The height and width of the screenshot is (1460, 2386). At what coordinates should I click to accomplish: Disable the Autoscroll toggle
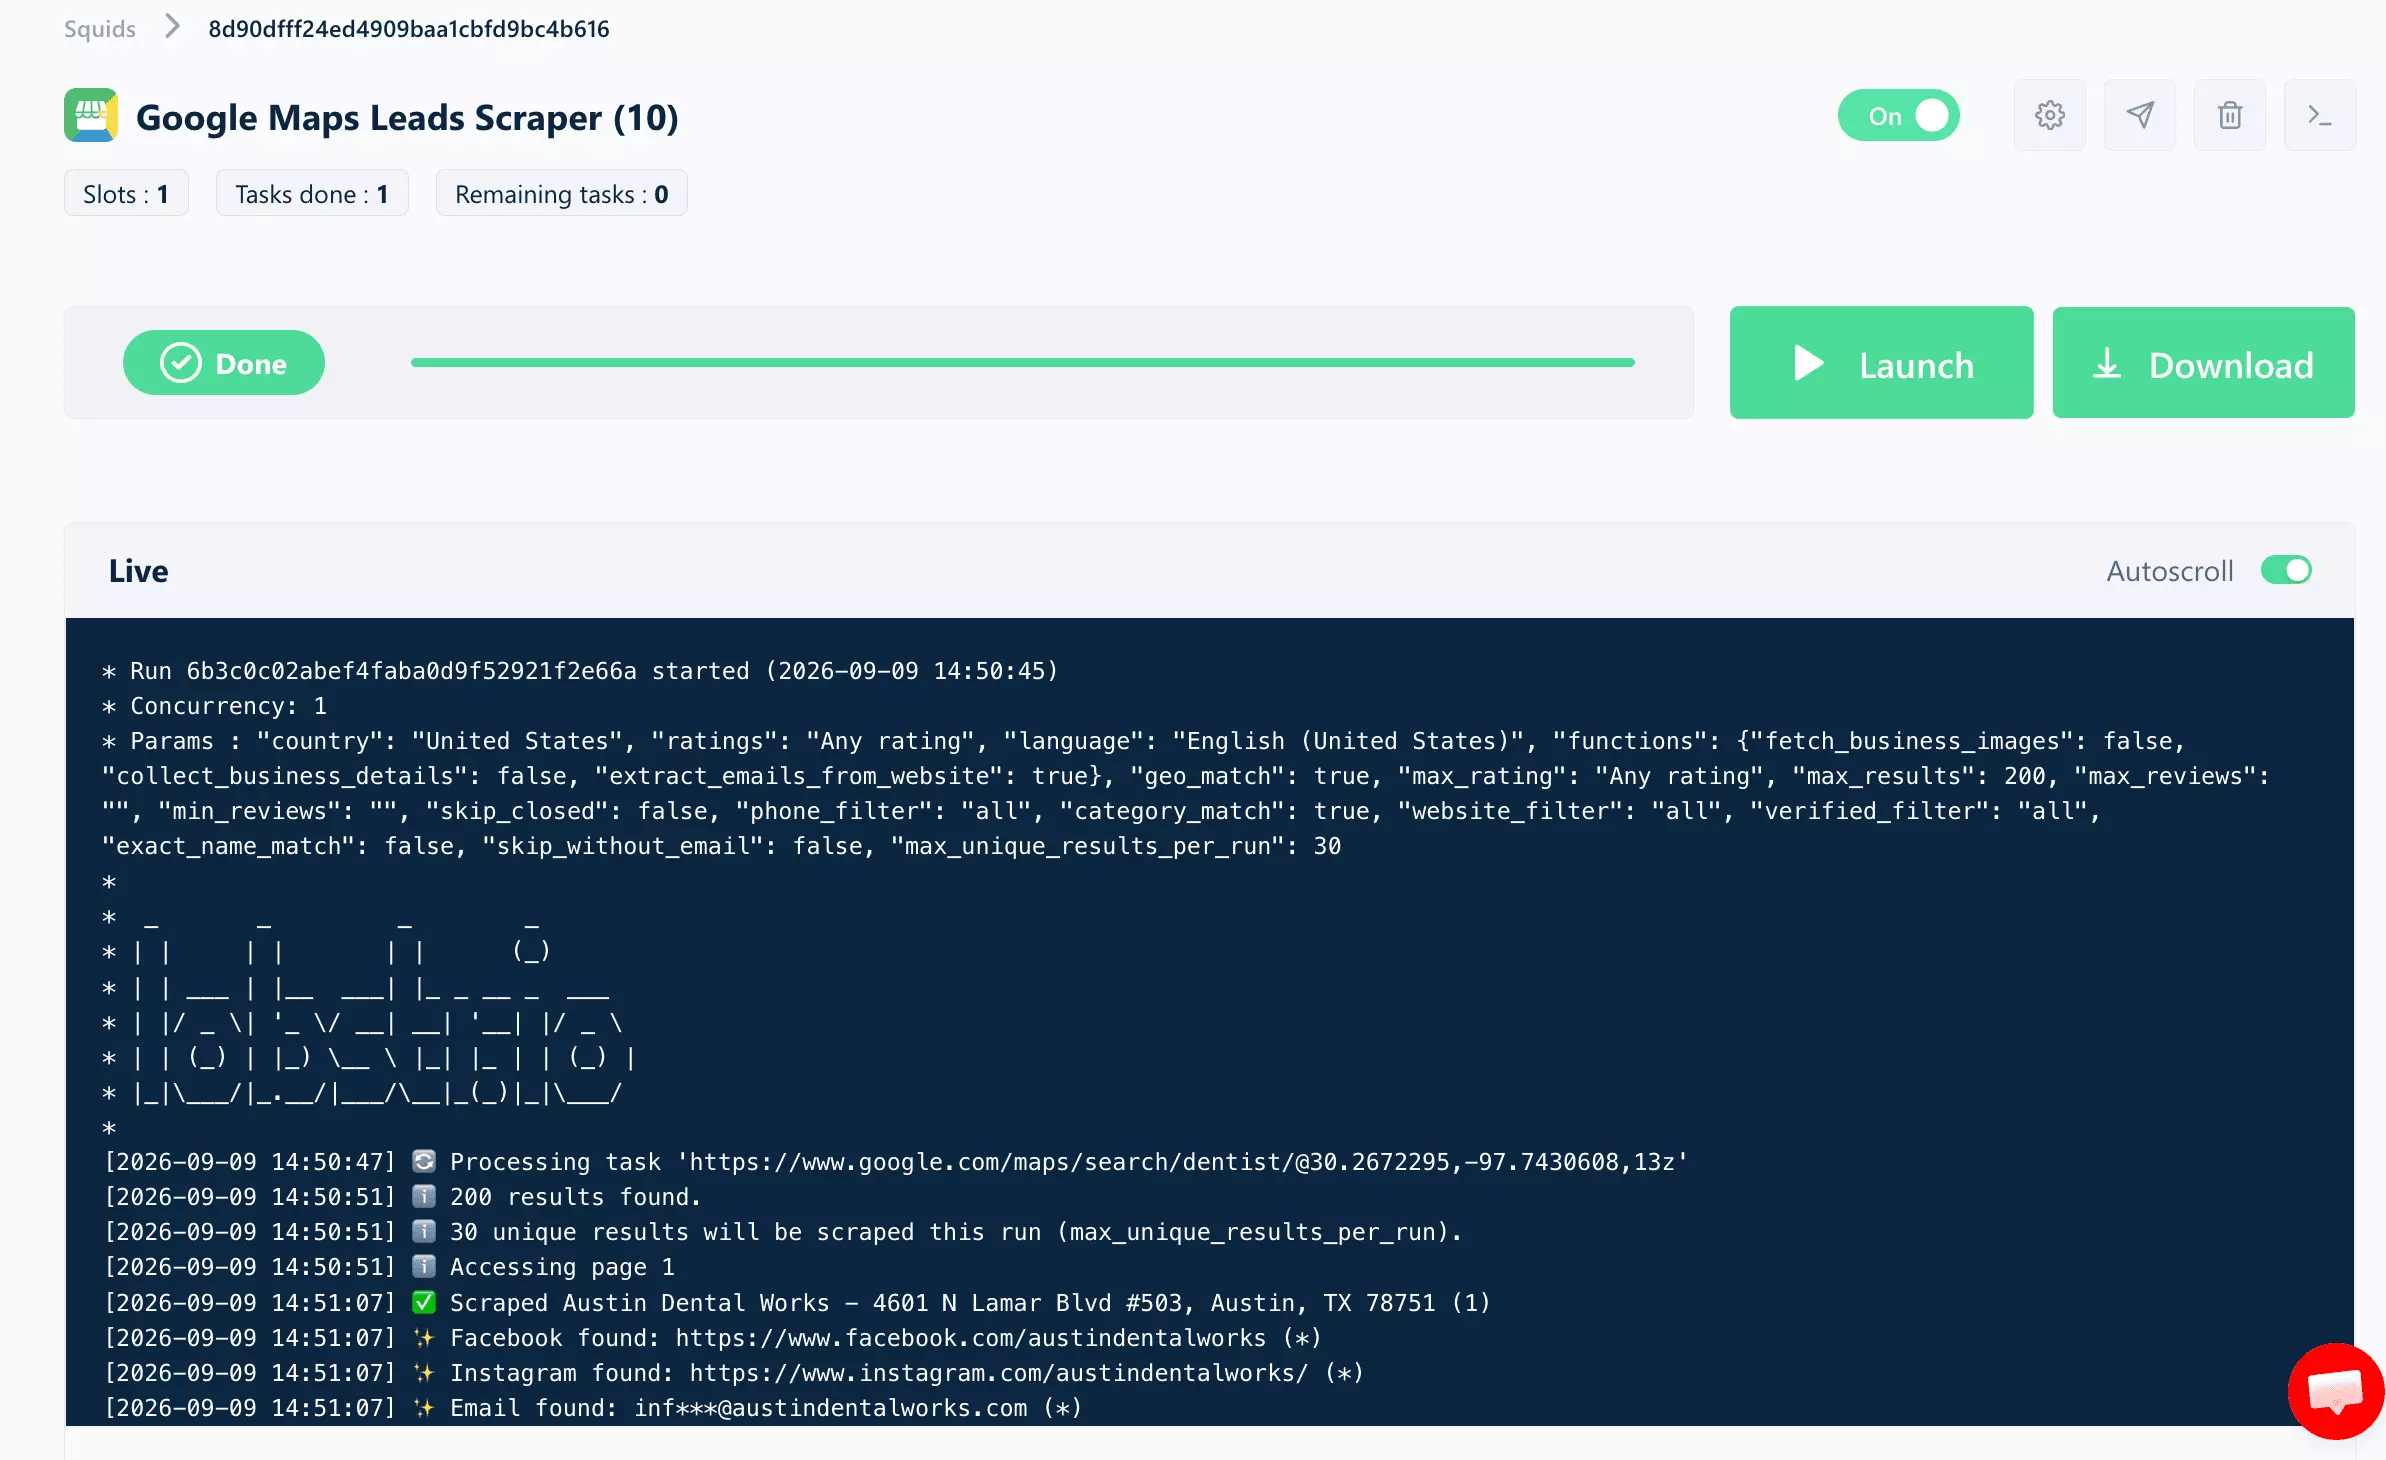pyautogui.click(x=2286, y=570)
